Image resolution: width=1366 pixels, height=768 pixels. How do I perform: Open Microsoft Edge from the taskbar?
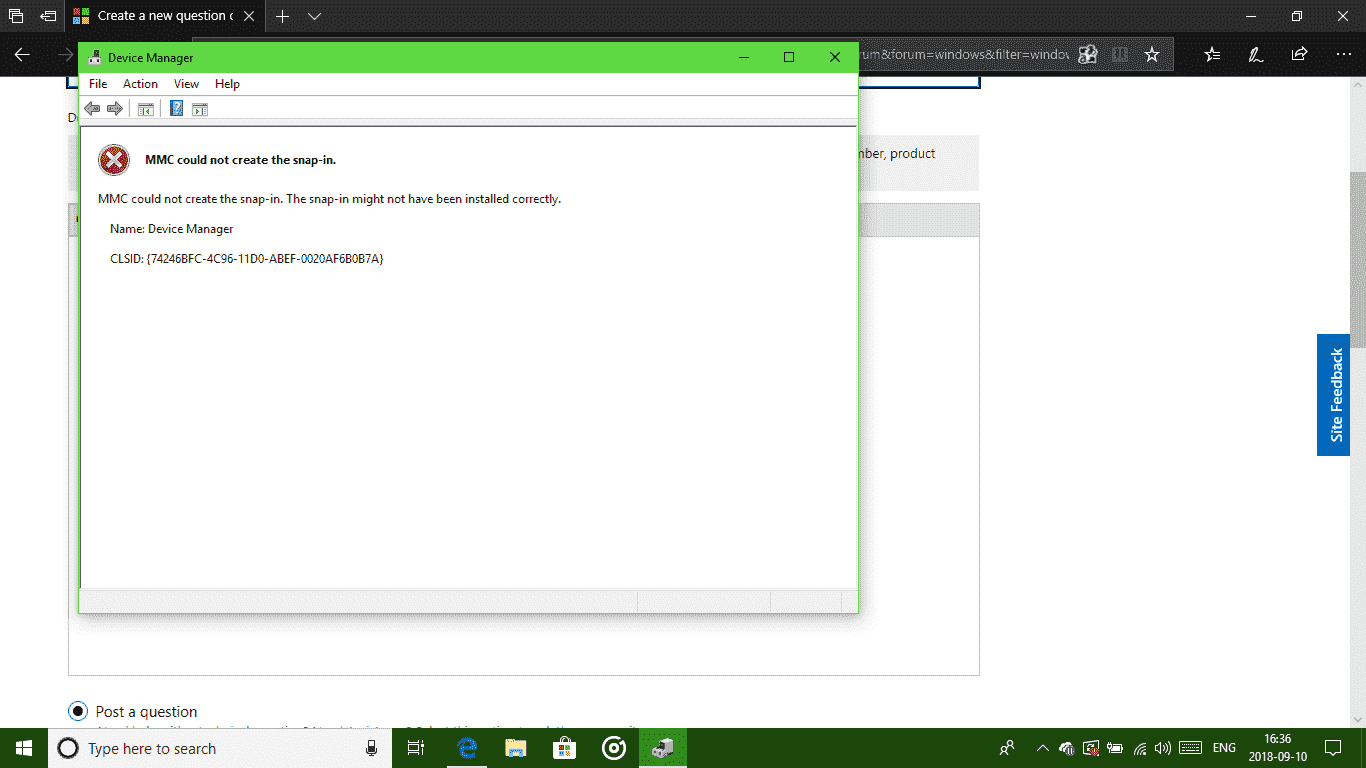467,748
